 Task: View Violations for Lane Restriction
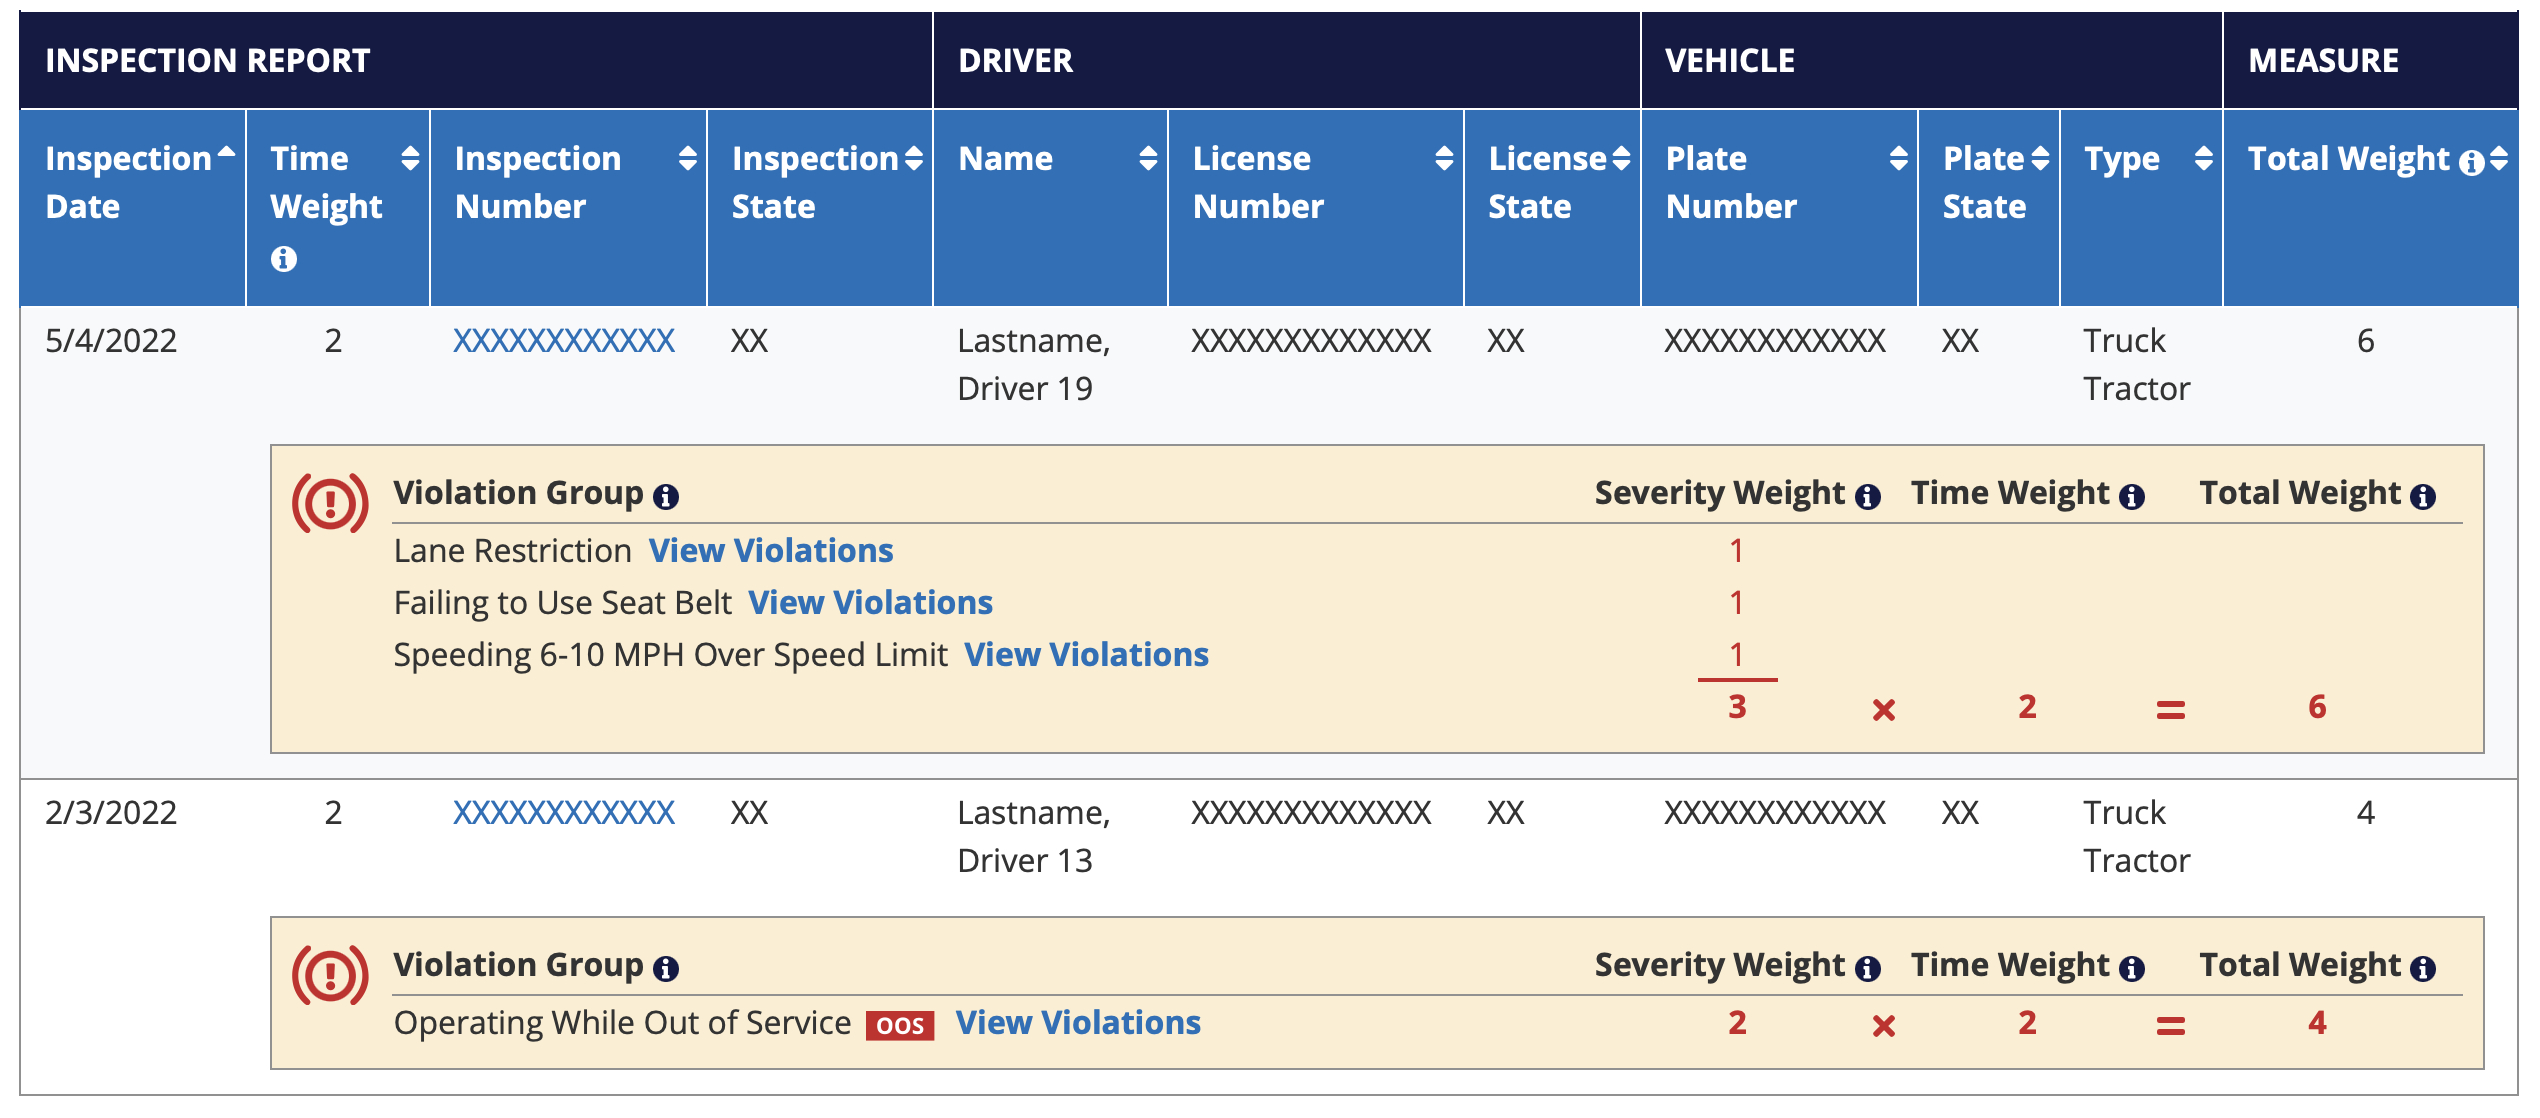(x=771, y=551)
